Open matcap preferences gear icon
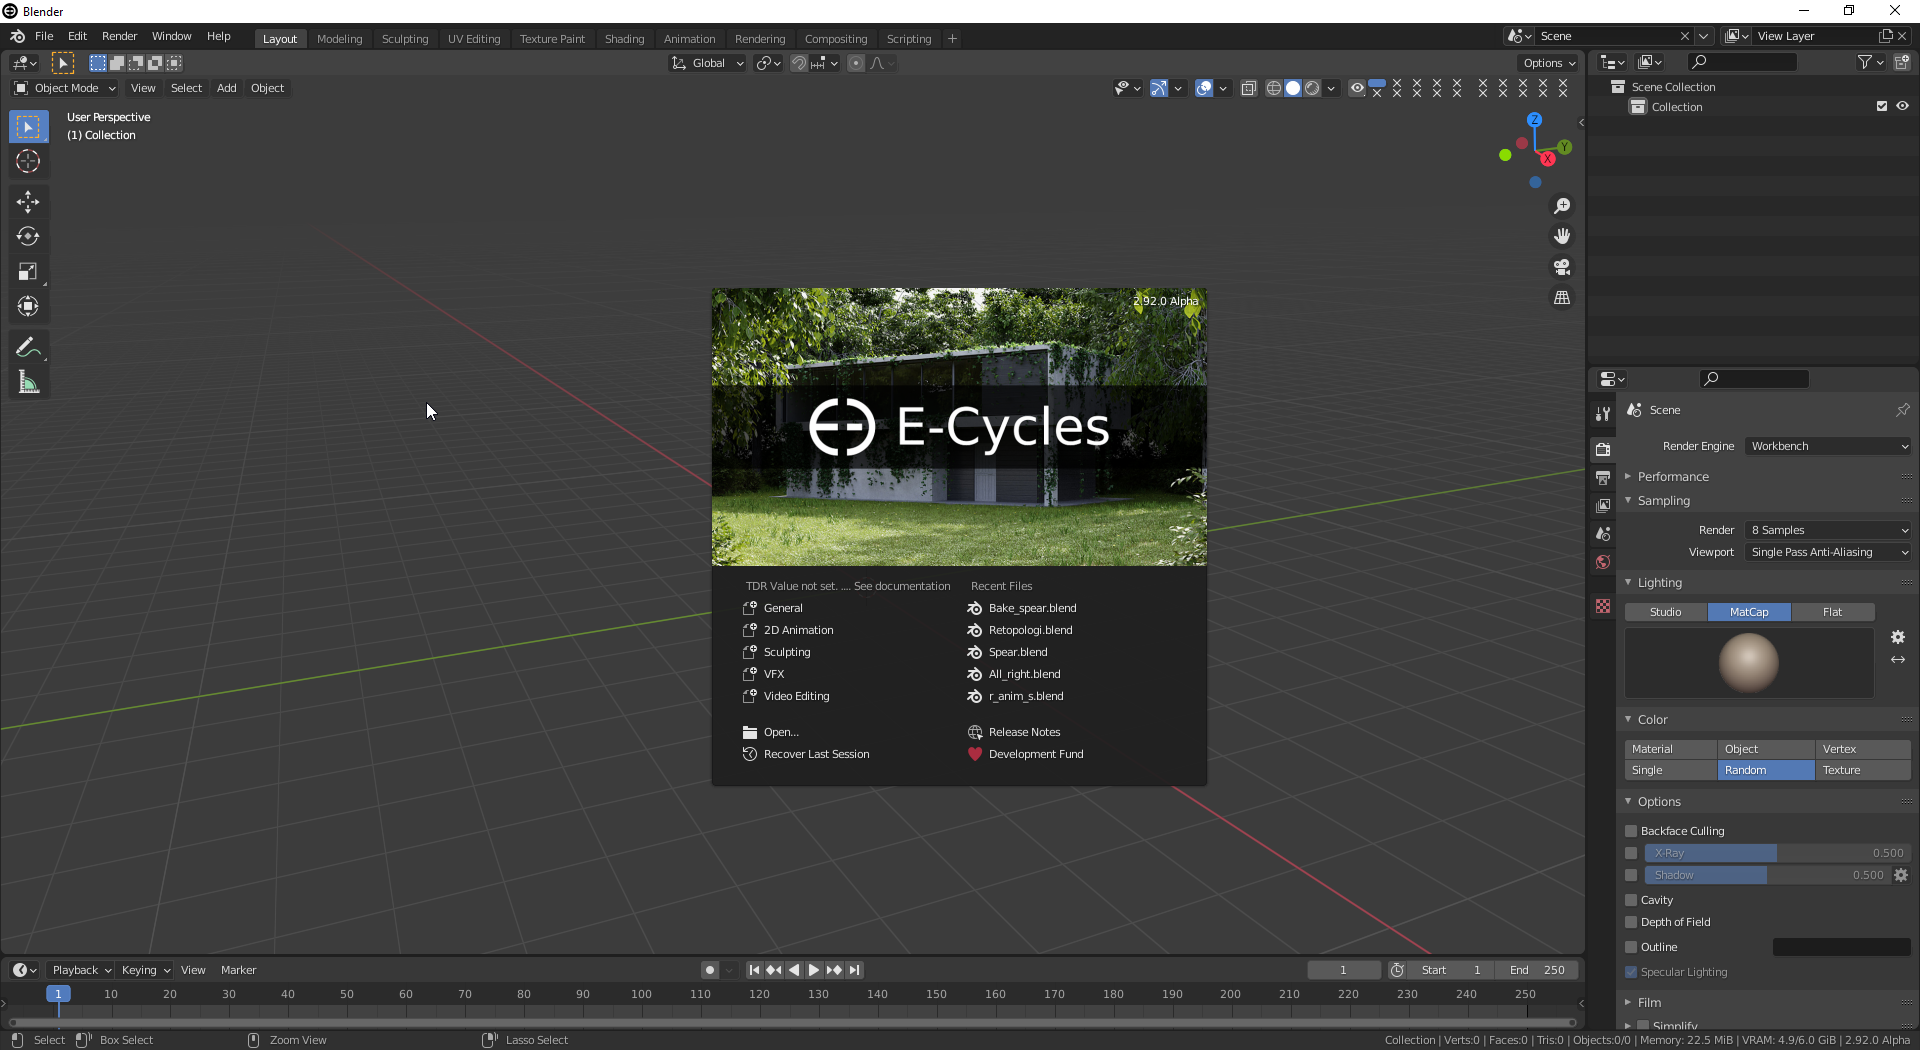Viewport: 1920px width, 1050px height. click(x=1898, y=637)
